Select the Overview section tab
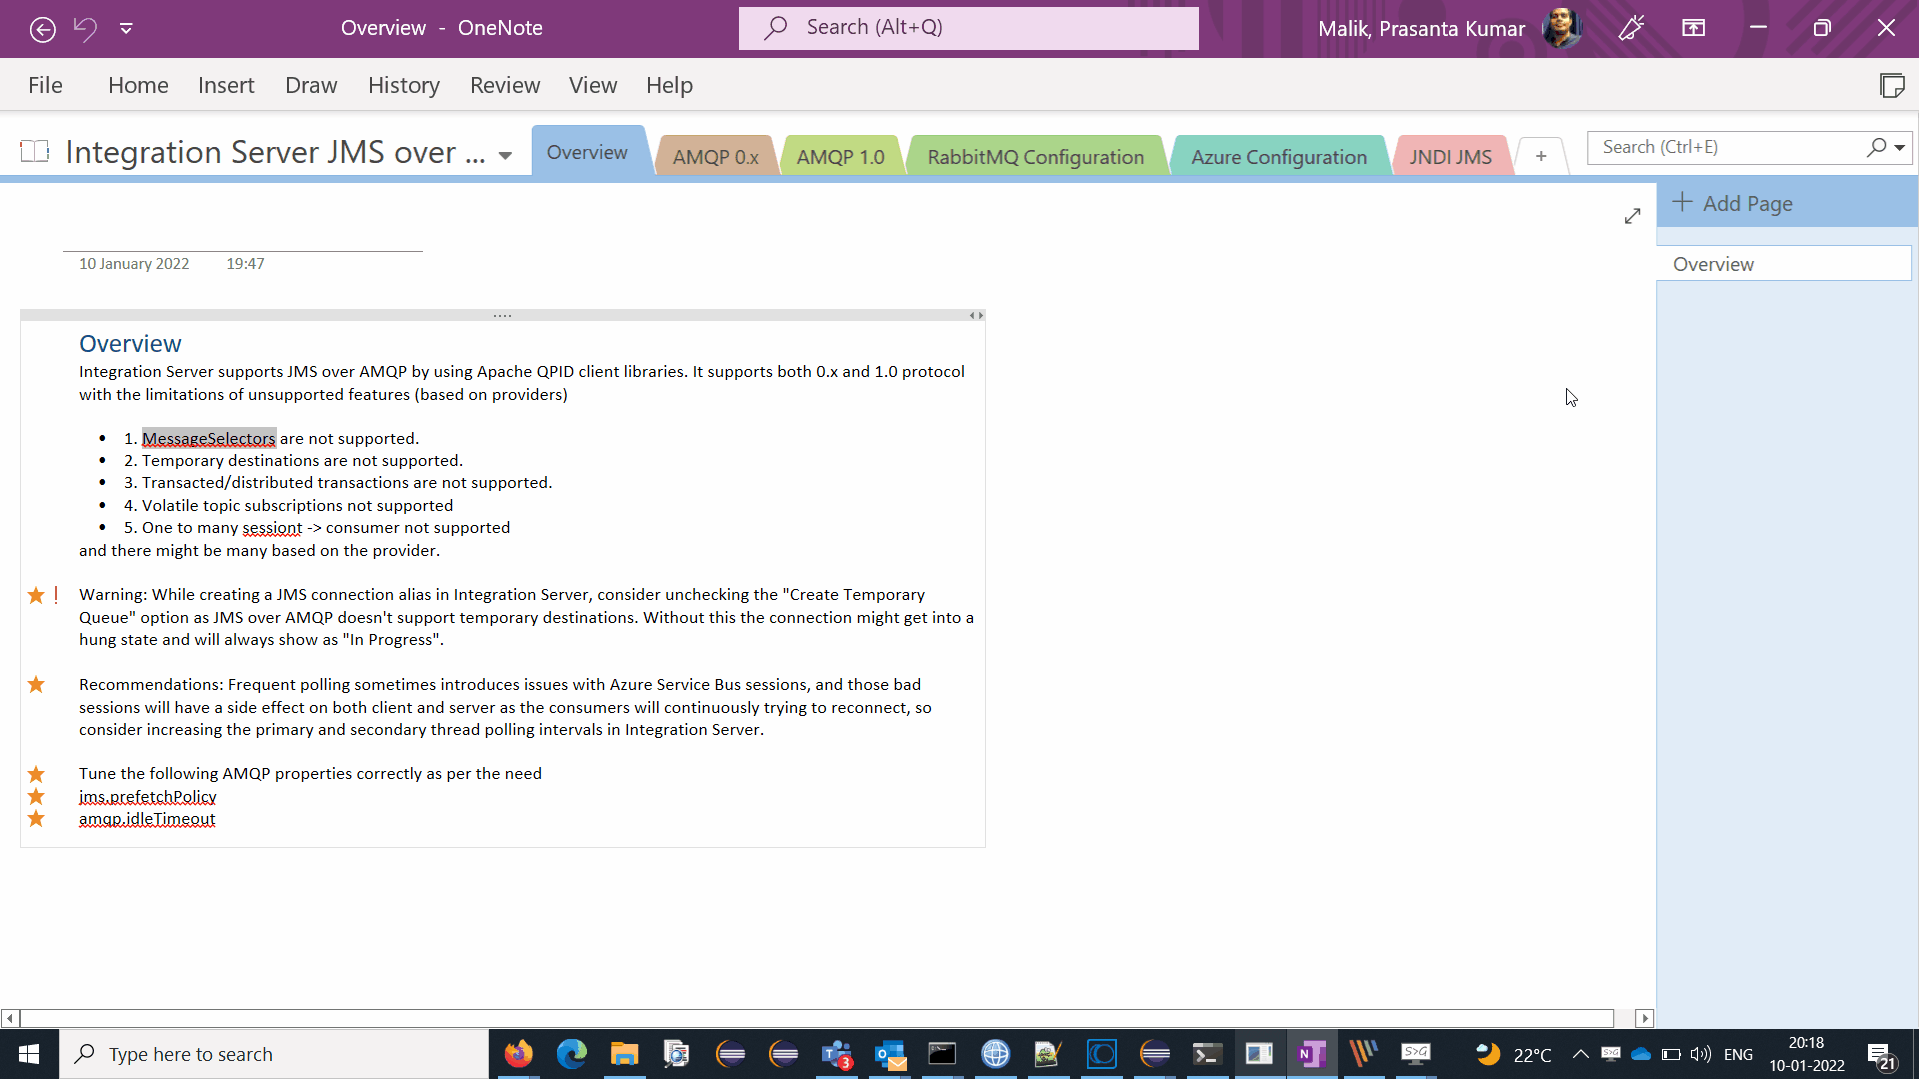 point(587,152)
